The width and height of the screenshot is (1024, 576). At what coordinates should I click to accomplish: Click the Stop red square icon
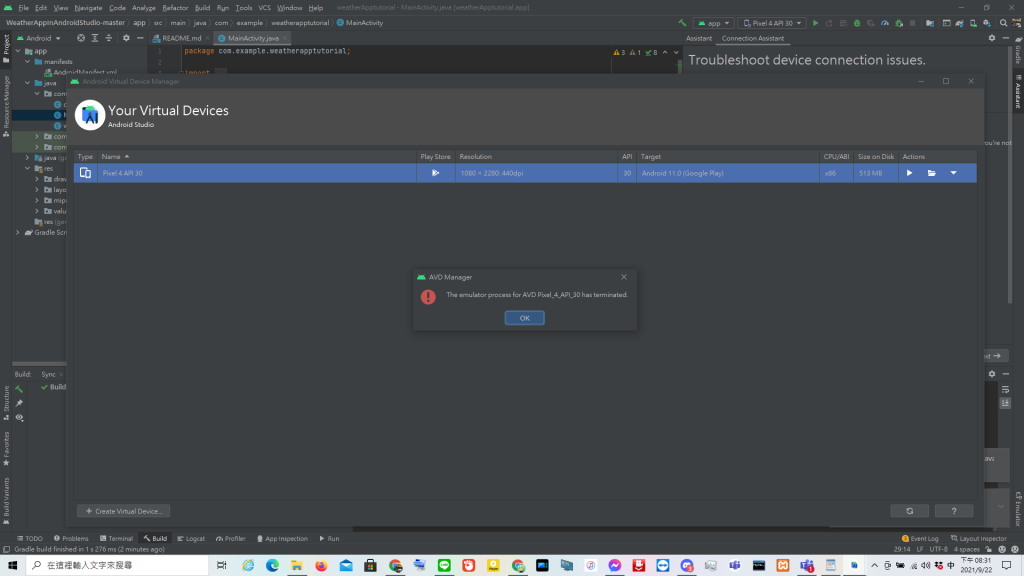pos(912,23)
